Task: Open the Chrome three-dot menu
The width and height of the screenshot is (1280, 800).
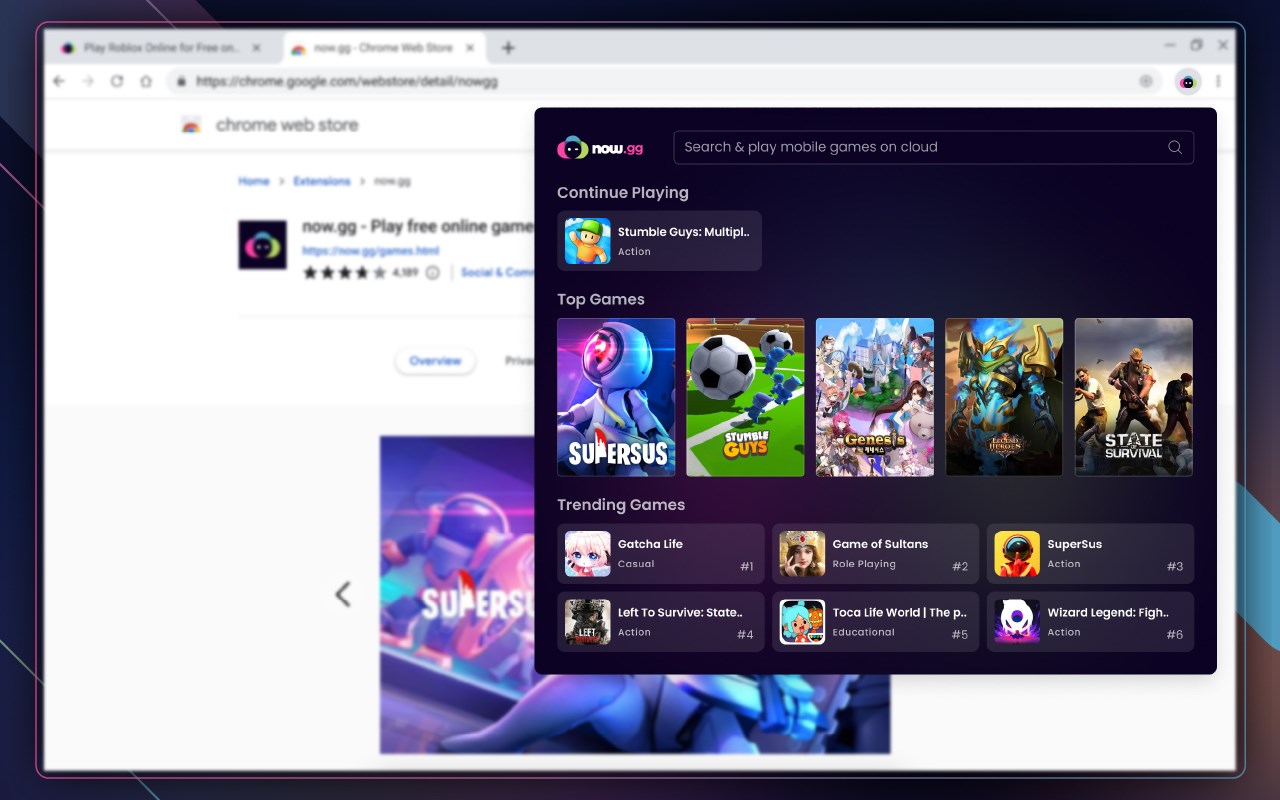Action: pyautogui.click(x=1218, y=82)
